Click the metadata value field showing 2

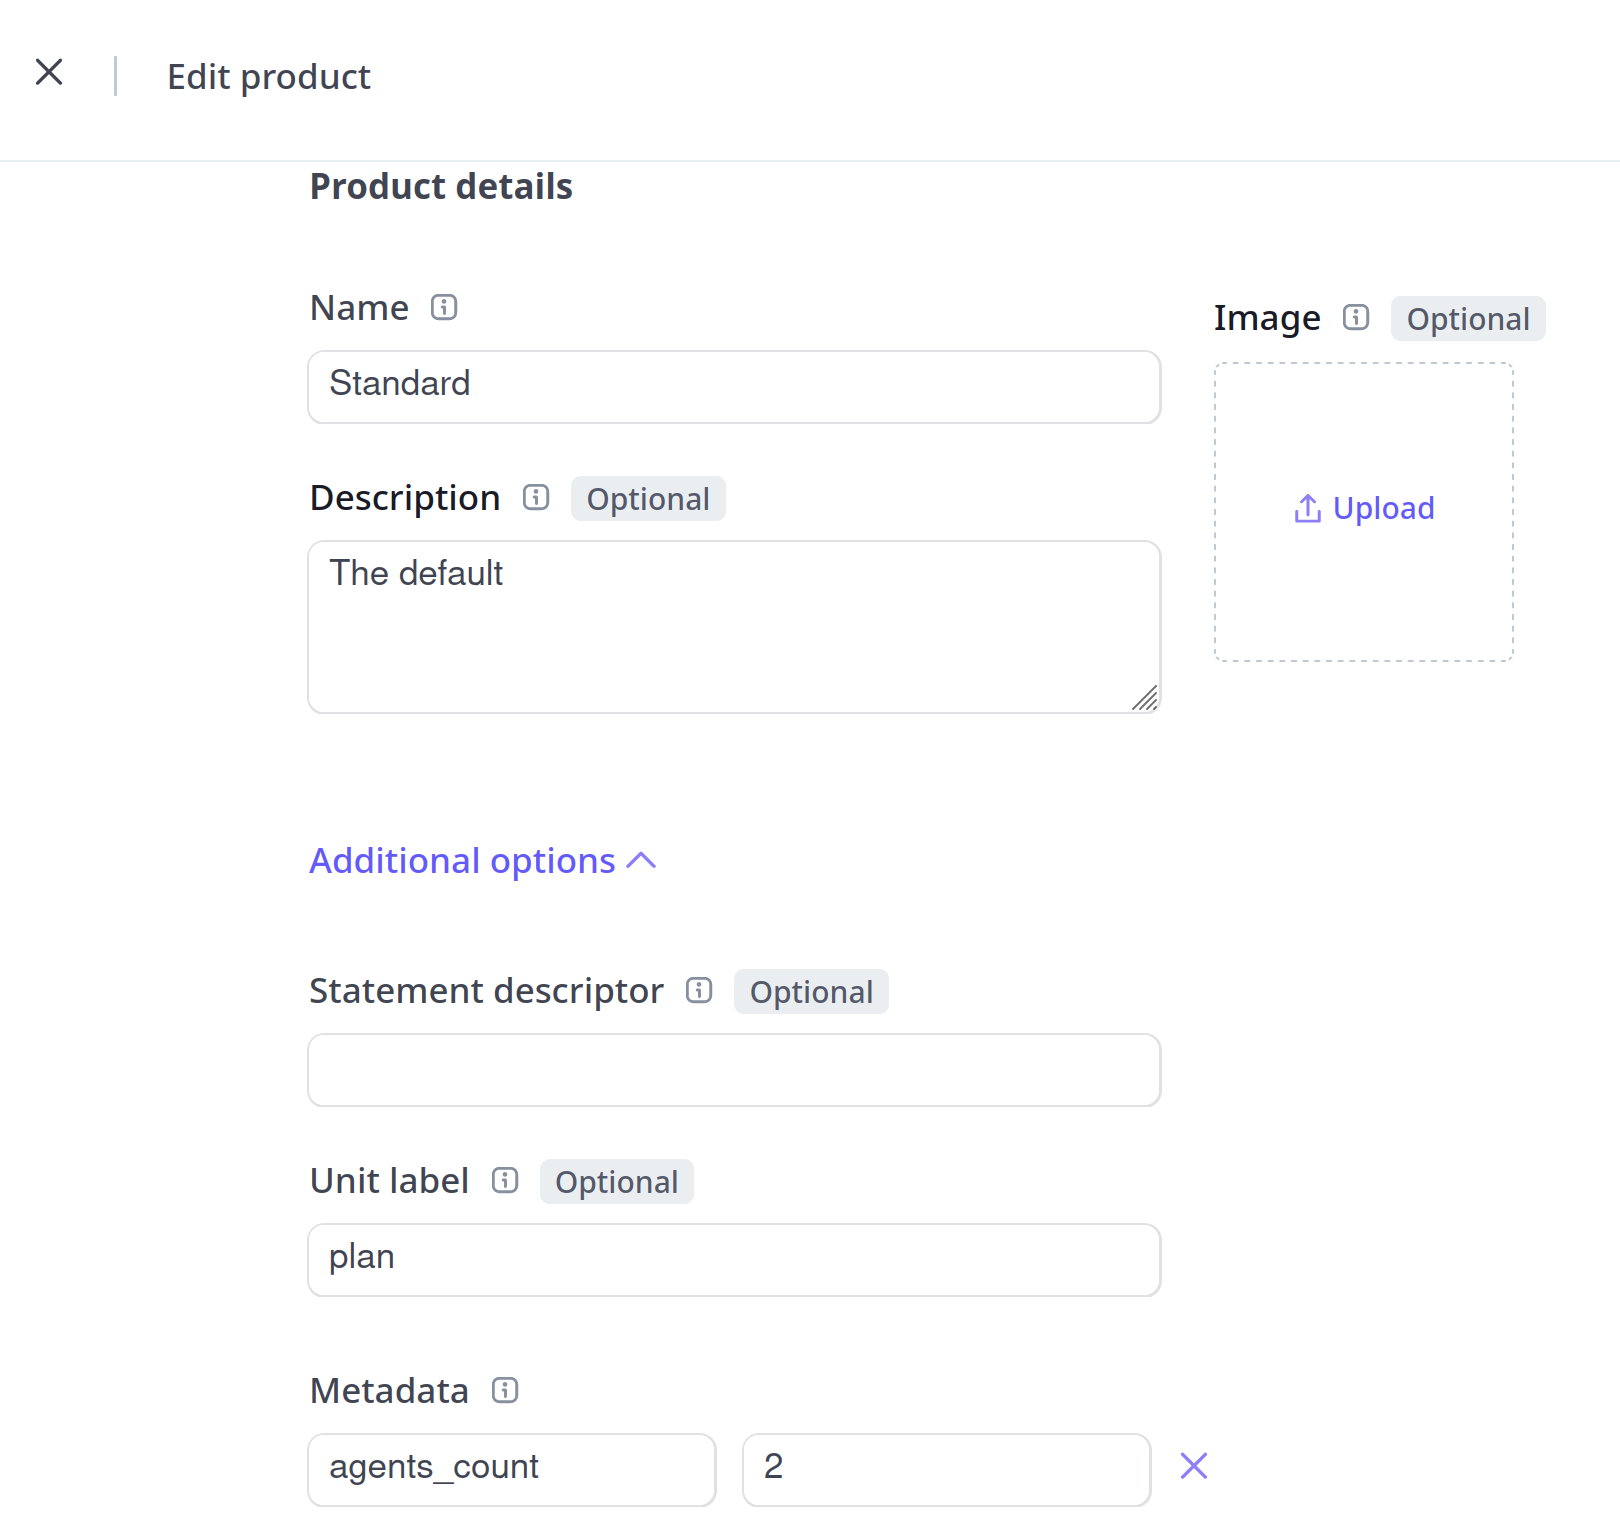pyautogui.click(x=946, y=1469)
